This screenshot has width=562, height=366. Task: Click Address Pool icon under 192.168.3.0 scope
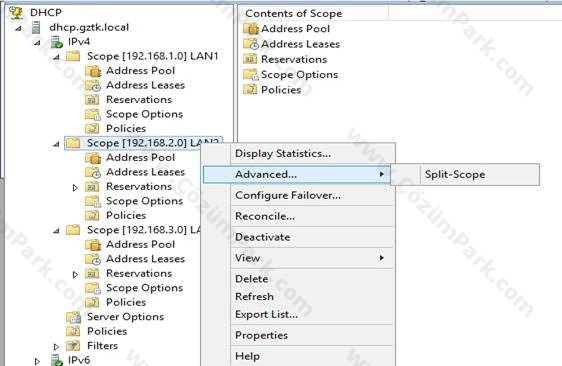point(93,244)
